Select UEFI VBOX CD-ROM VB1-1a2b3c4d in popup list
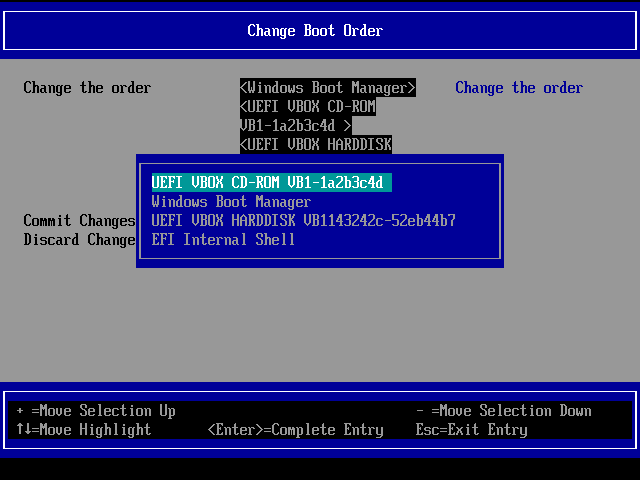The width and height of the screenshot is (640, 480). [x=271, y=182]
